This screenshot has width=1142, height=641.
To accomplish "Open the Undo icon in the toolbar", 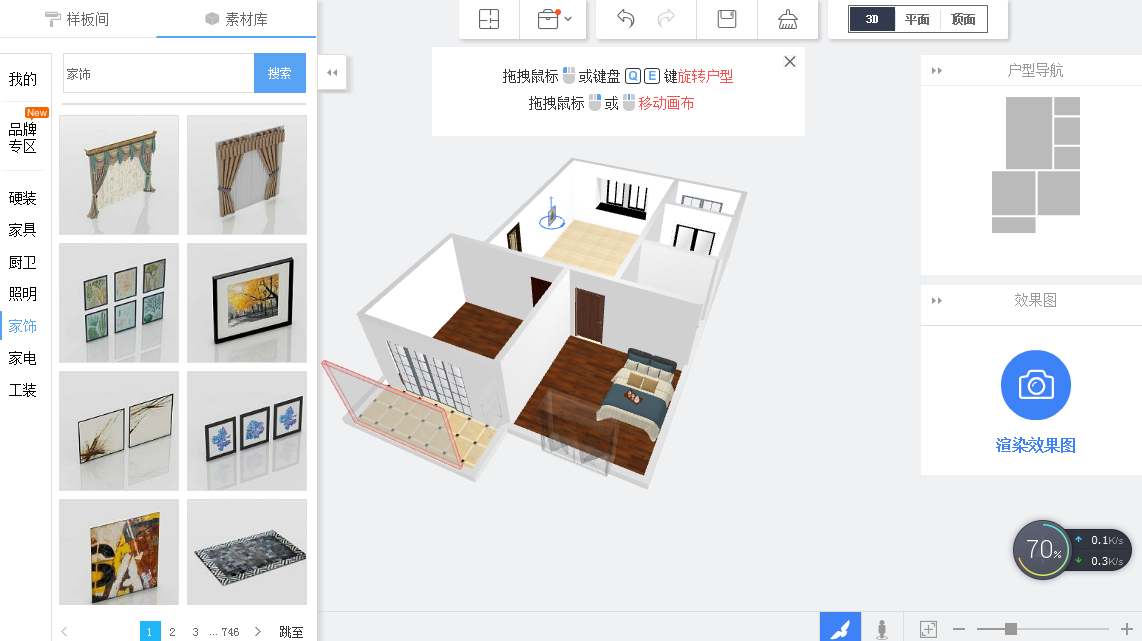I will pyautogui.click(x=626, y=18).
